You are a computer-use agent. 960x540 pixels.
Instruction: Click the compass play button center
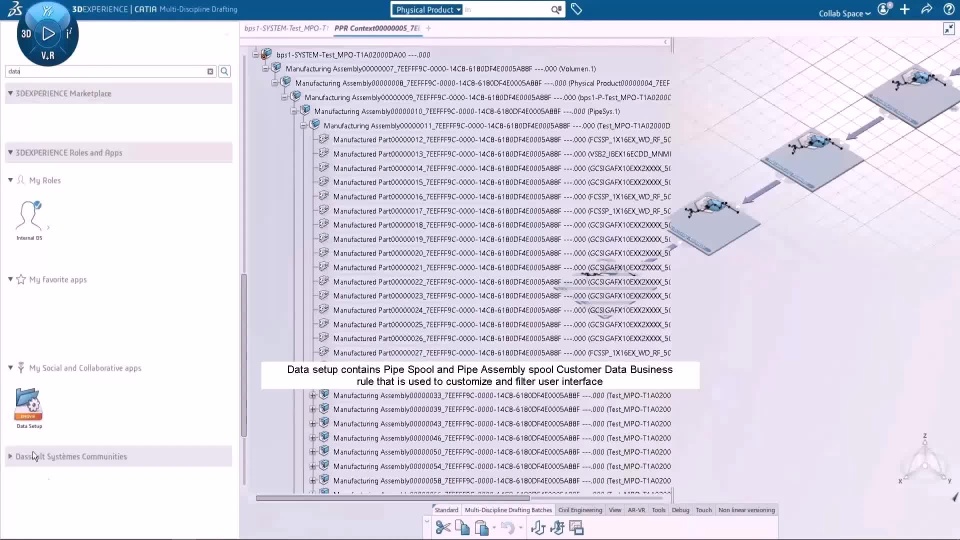pyautogui.click(x=48, y=34)
